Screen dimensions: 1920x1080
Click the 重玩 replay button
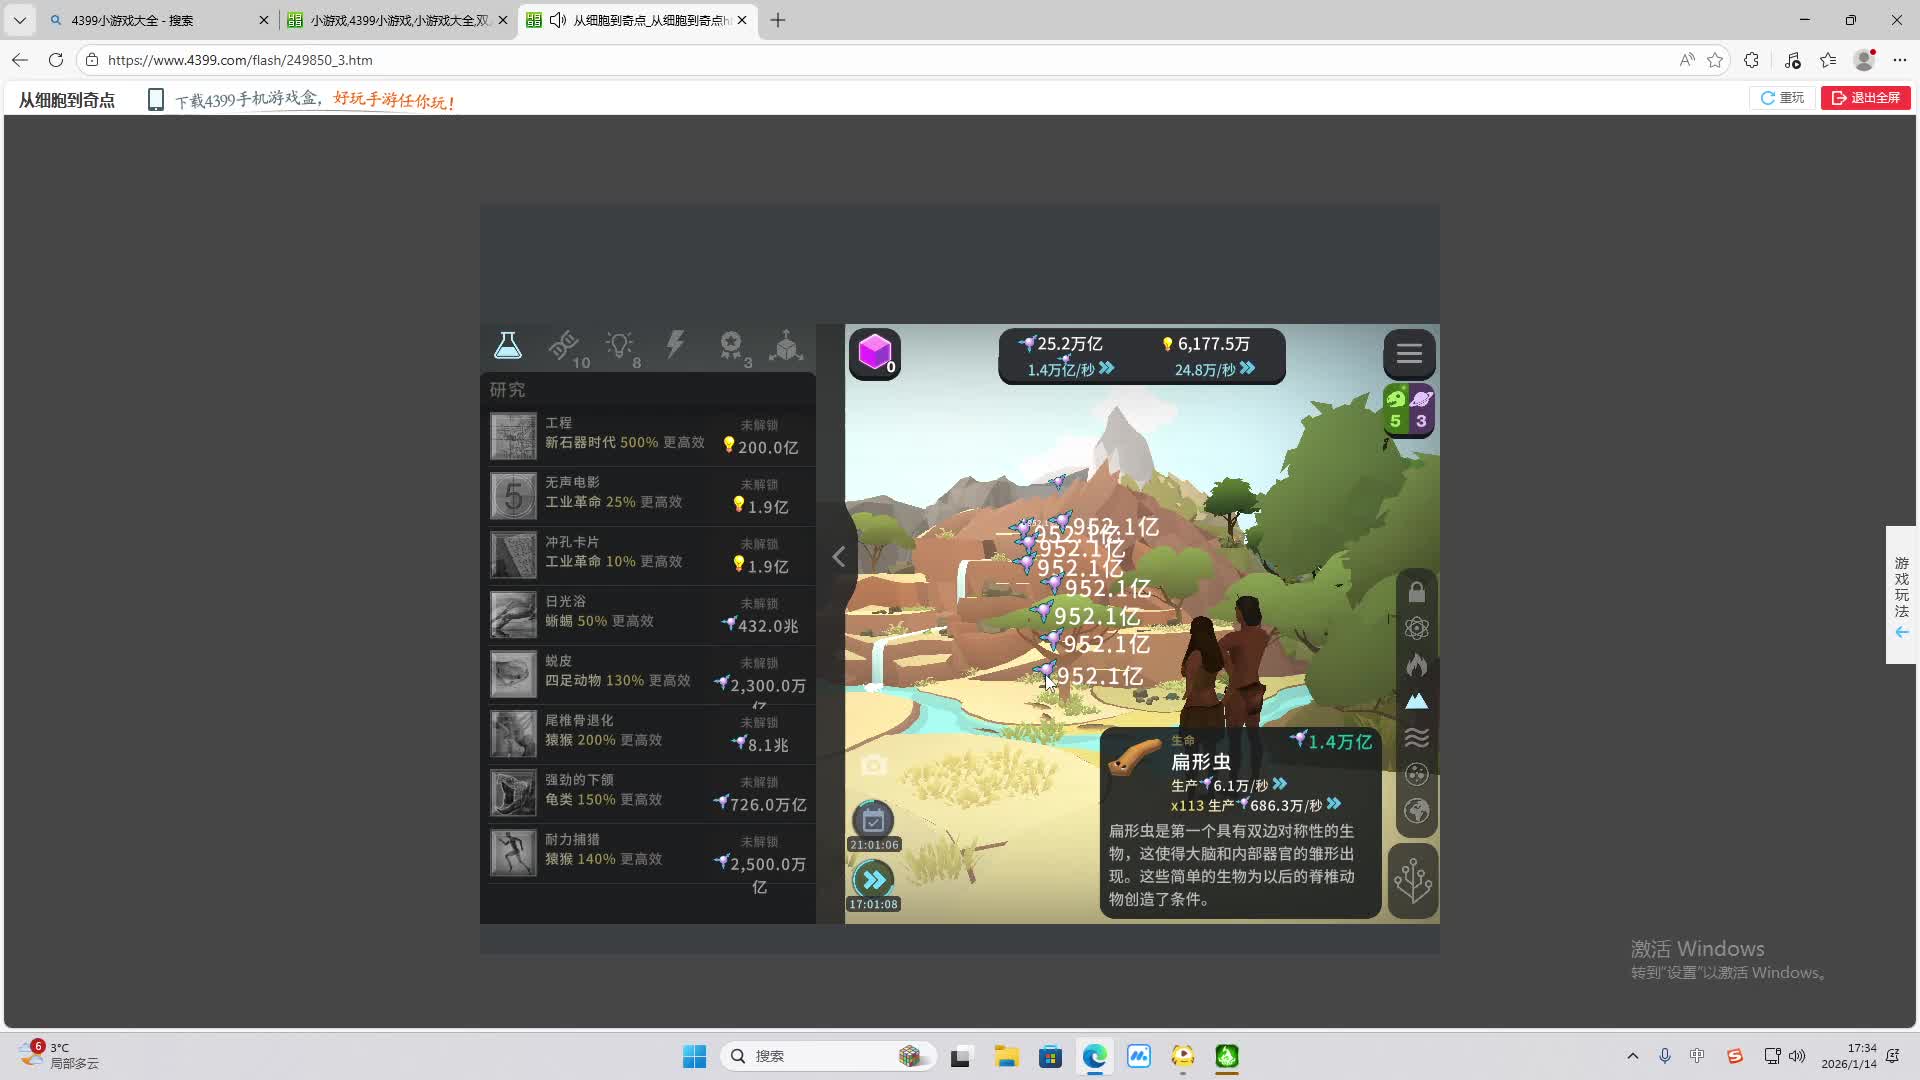click(1782, 98)
